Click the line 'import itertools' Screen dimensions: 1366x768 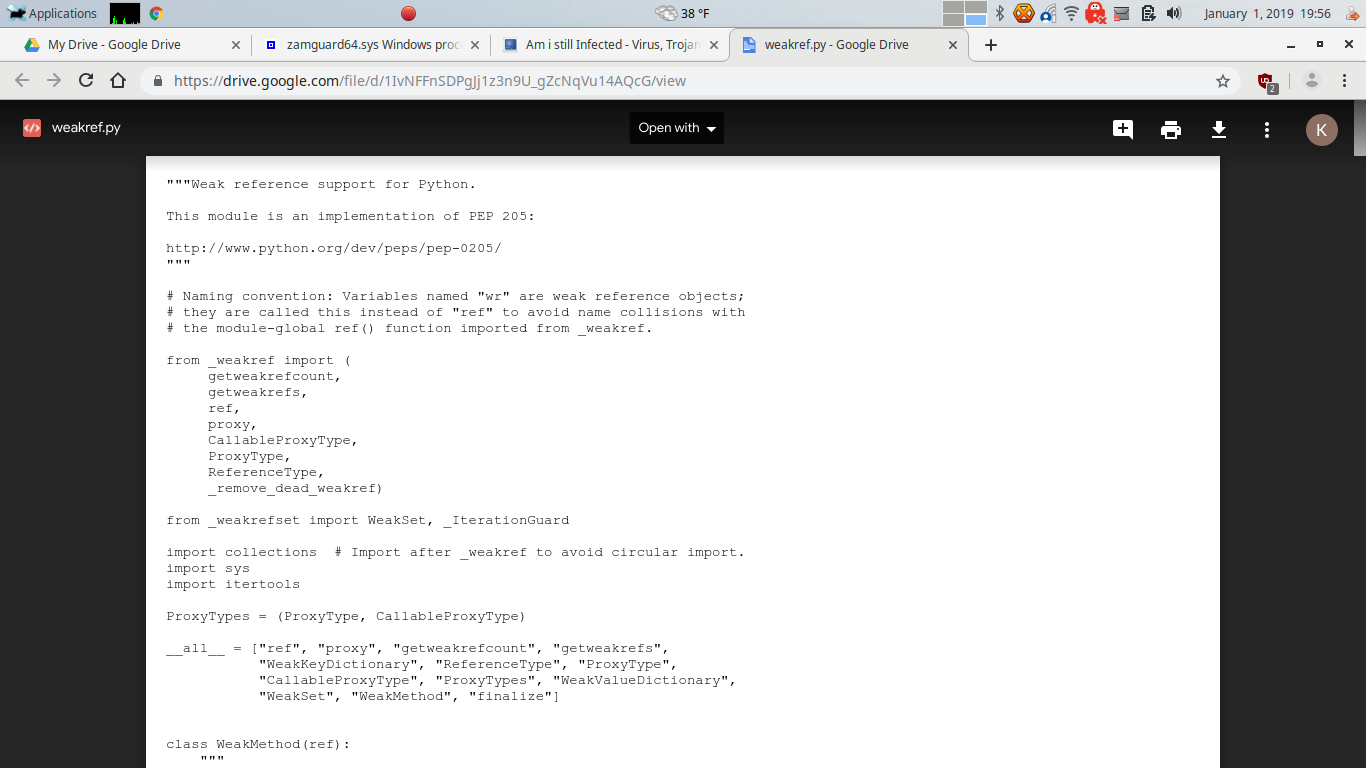coord(233,584)
